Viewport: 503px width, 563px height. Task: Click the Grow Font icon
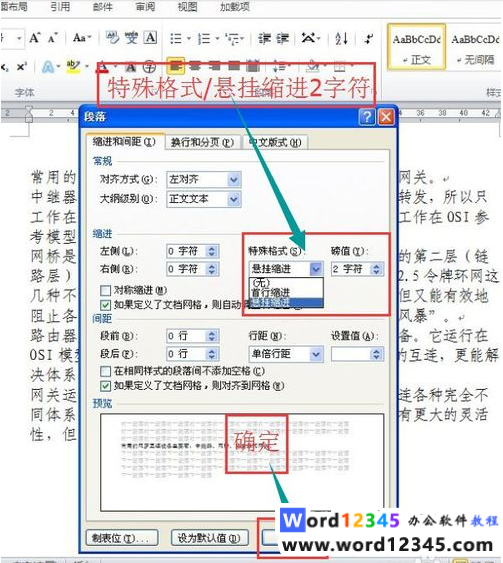(x=35, y=38)
